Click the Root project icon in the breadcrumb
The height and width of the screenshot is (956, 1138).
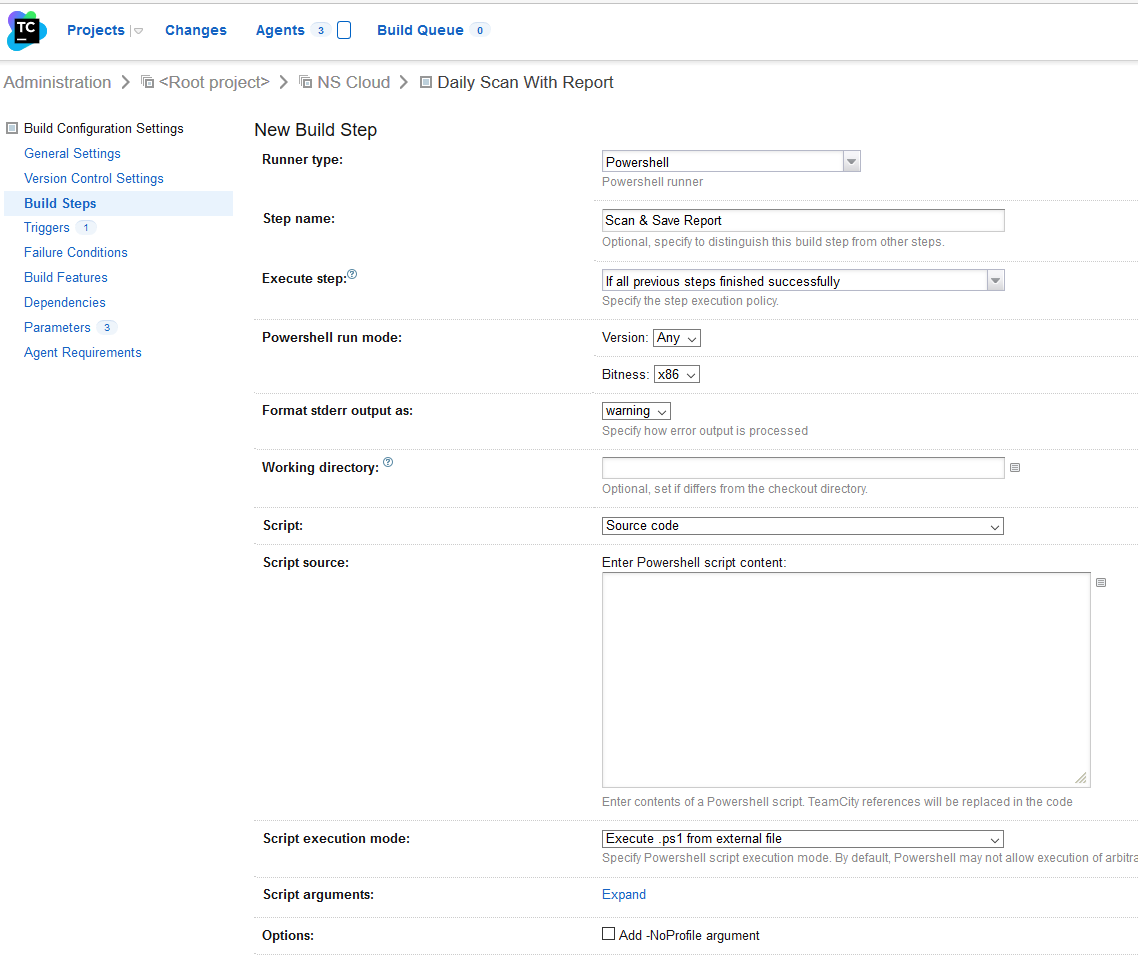click(x=146, y=82)
